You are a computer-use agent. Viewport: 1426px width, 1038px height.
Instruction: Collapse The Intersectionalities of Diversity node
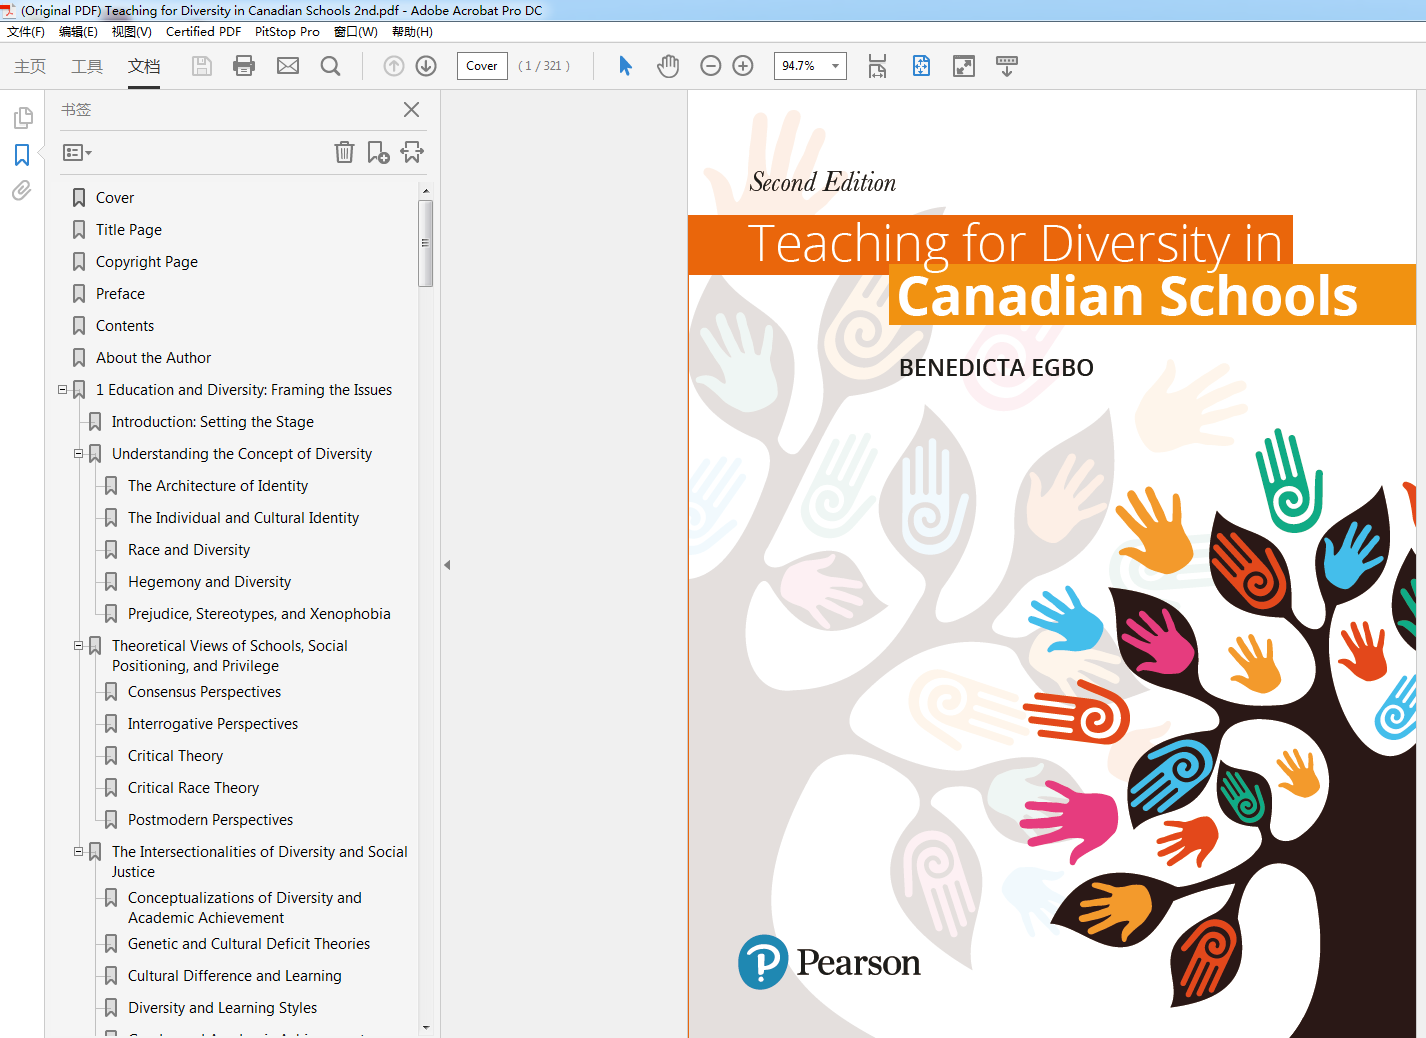78,852
